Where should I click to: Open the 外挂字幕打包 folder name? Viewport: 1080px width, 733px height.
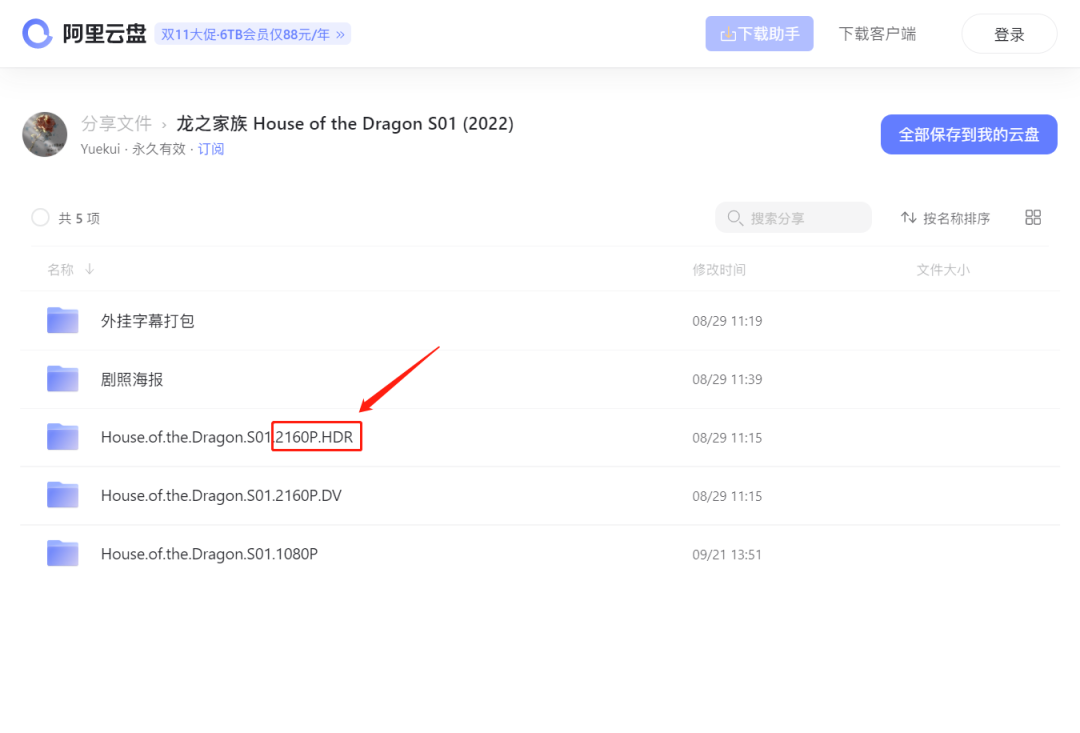click(x=147, y=321)
